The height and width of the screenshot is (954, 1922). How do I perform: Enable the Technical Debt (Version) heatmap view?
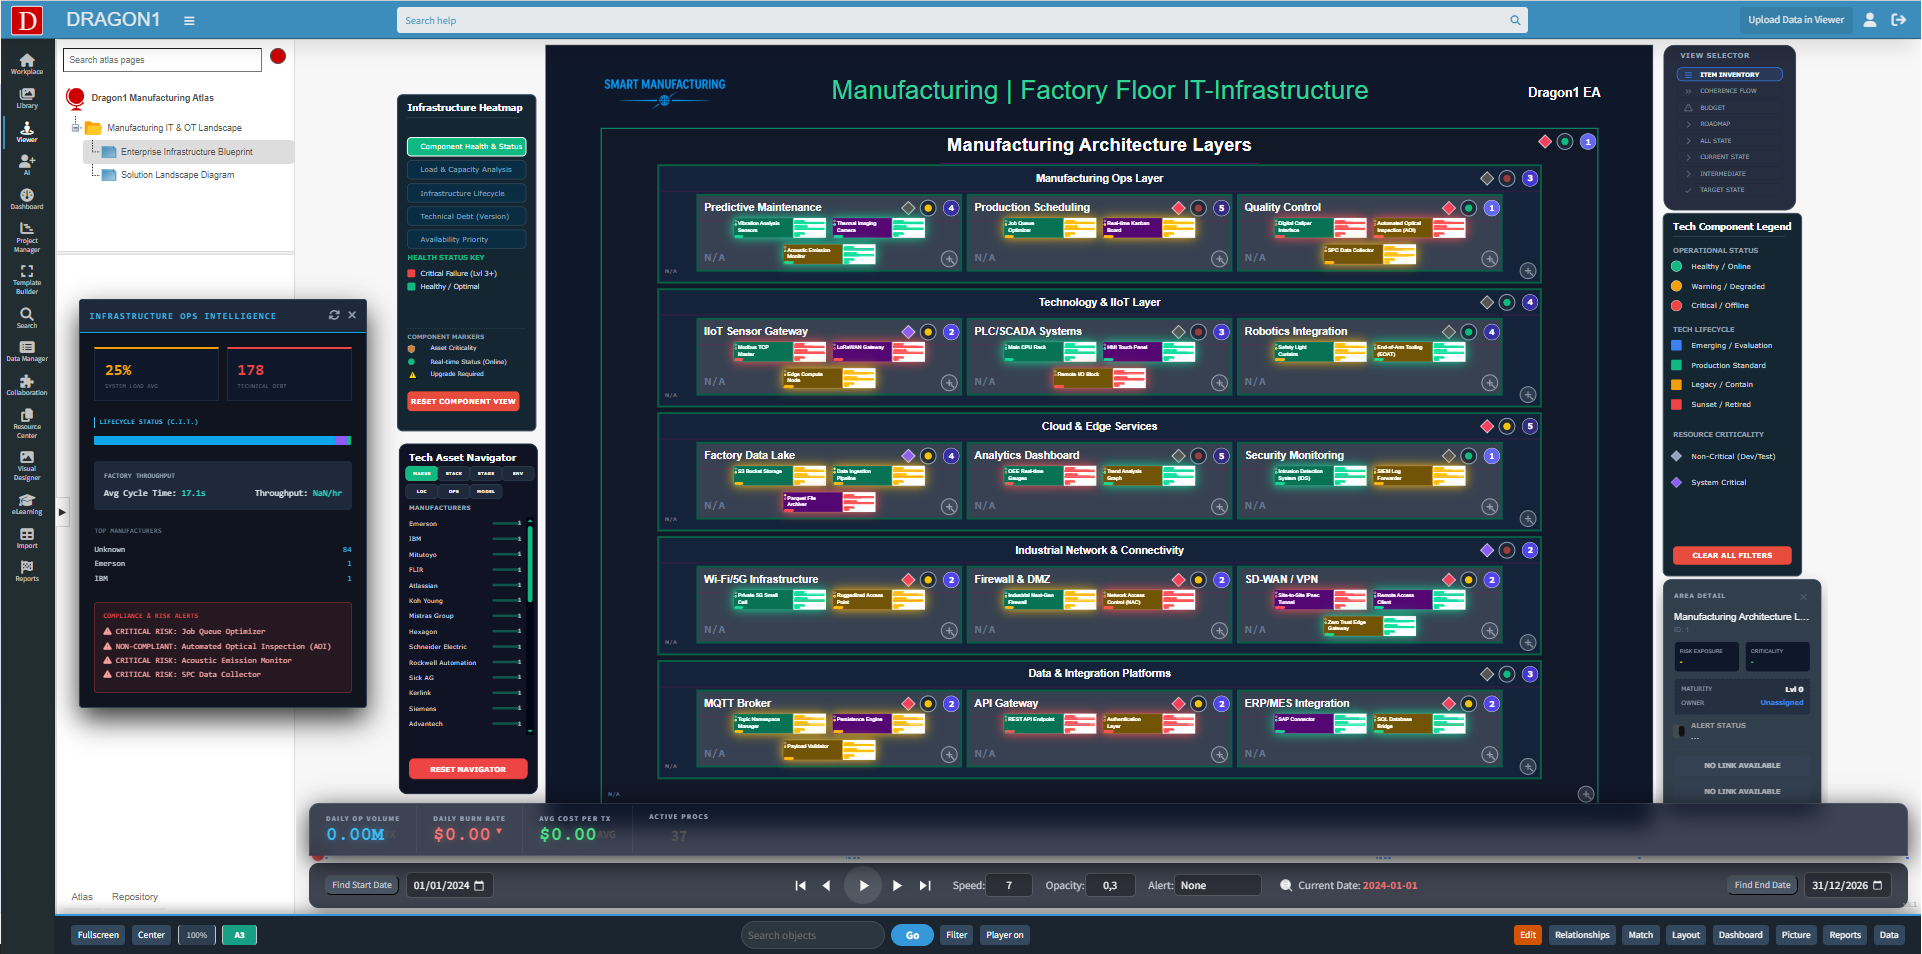coord(466,216)
